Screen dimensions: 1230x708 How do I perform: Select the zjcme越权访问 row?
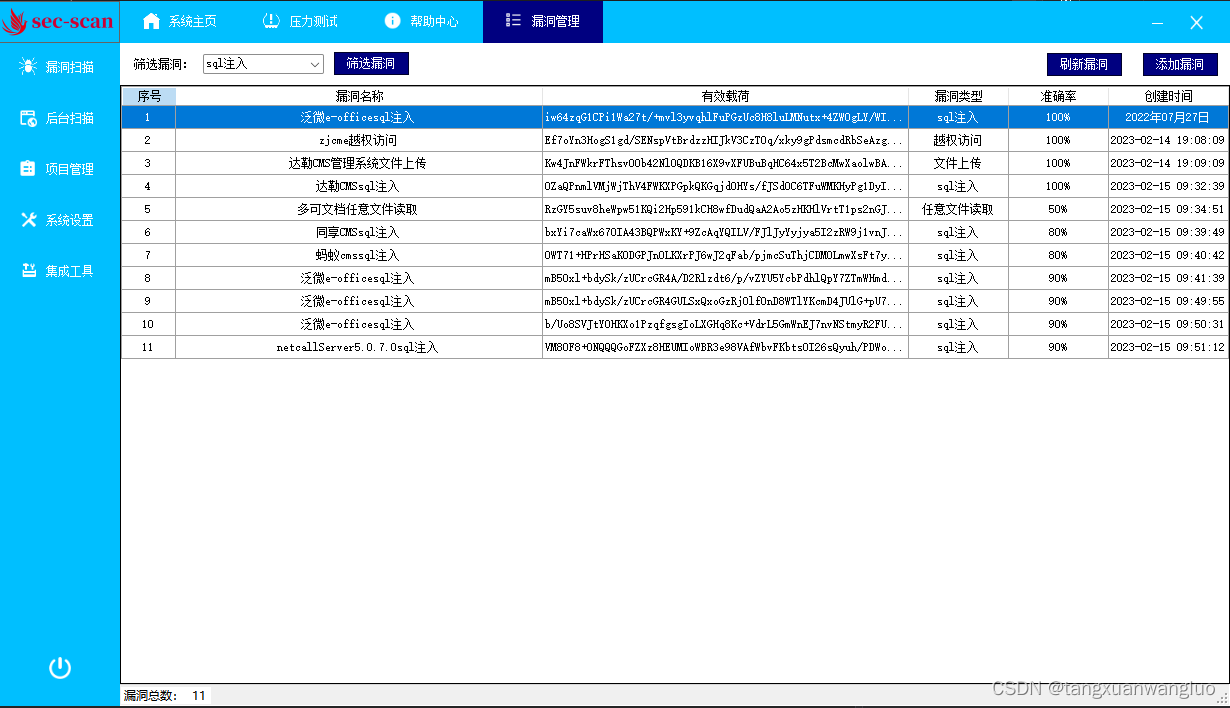point(675,140)
